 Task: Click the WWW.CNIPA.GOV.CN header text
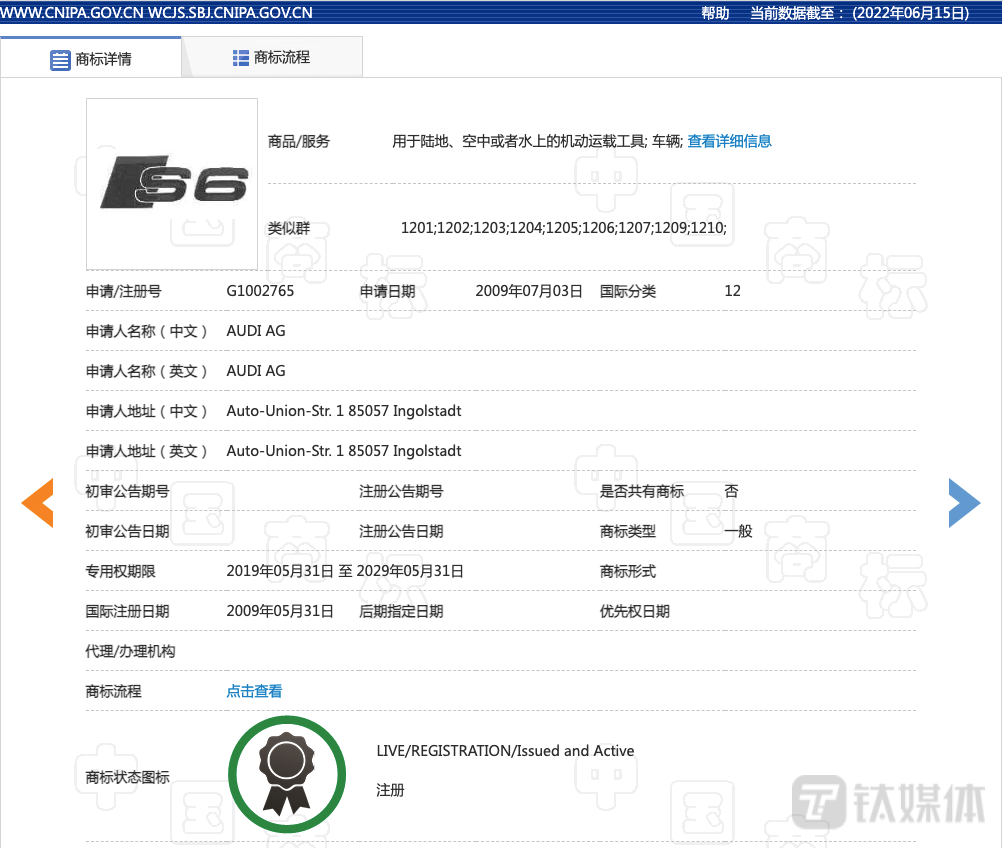coord(74,13)
